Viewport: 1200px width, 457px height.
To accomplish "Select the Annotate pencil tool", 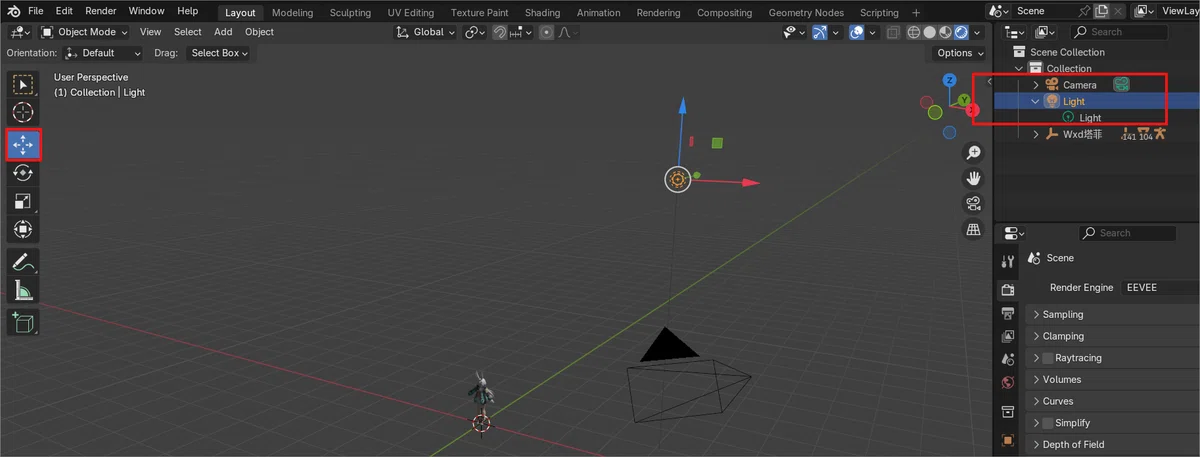I will click(22, 263).
